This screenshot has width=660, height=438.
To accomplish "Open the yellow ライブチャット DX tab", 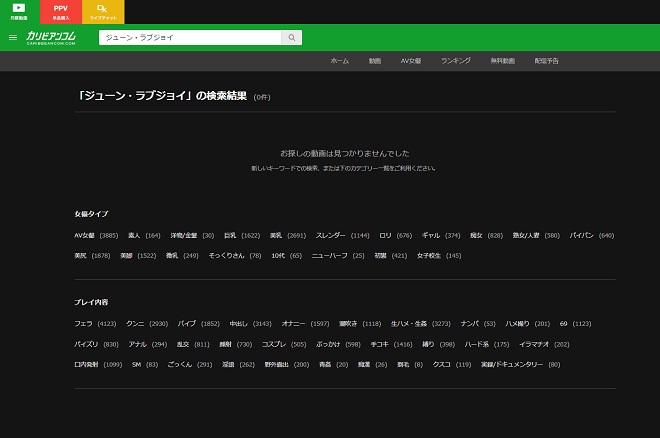I will coord(103,12).
